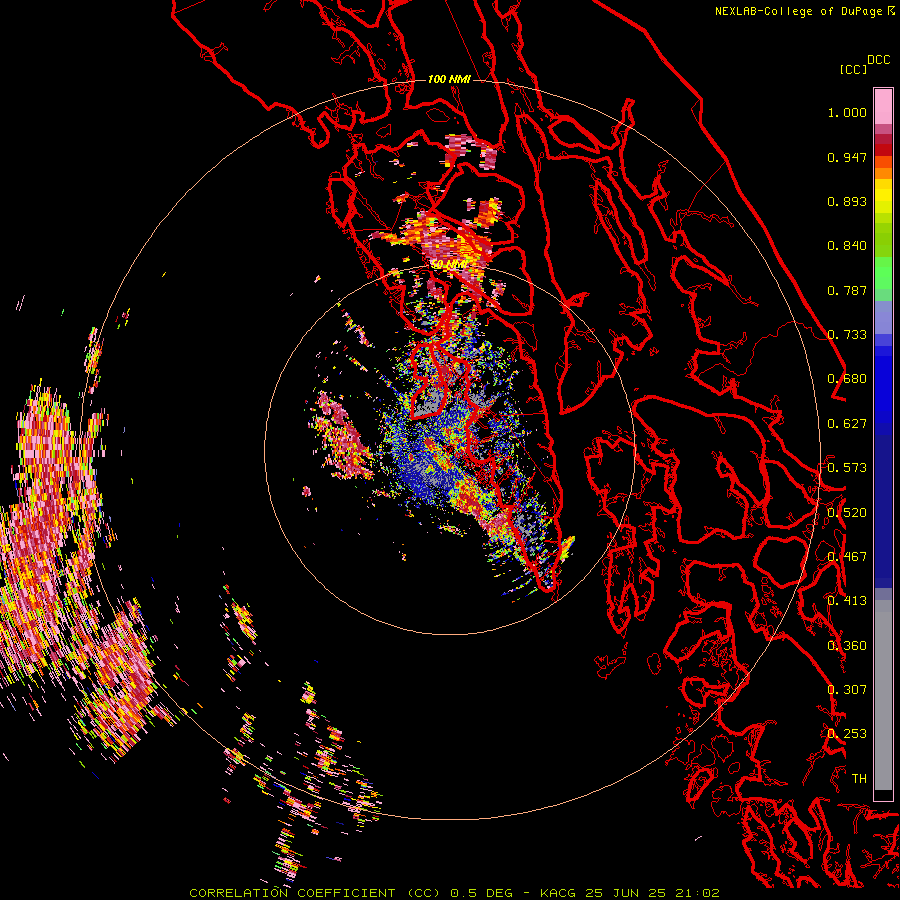Click the 1.000 value on the legend

(847, 112)
